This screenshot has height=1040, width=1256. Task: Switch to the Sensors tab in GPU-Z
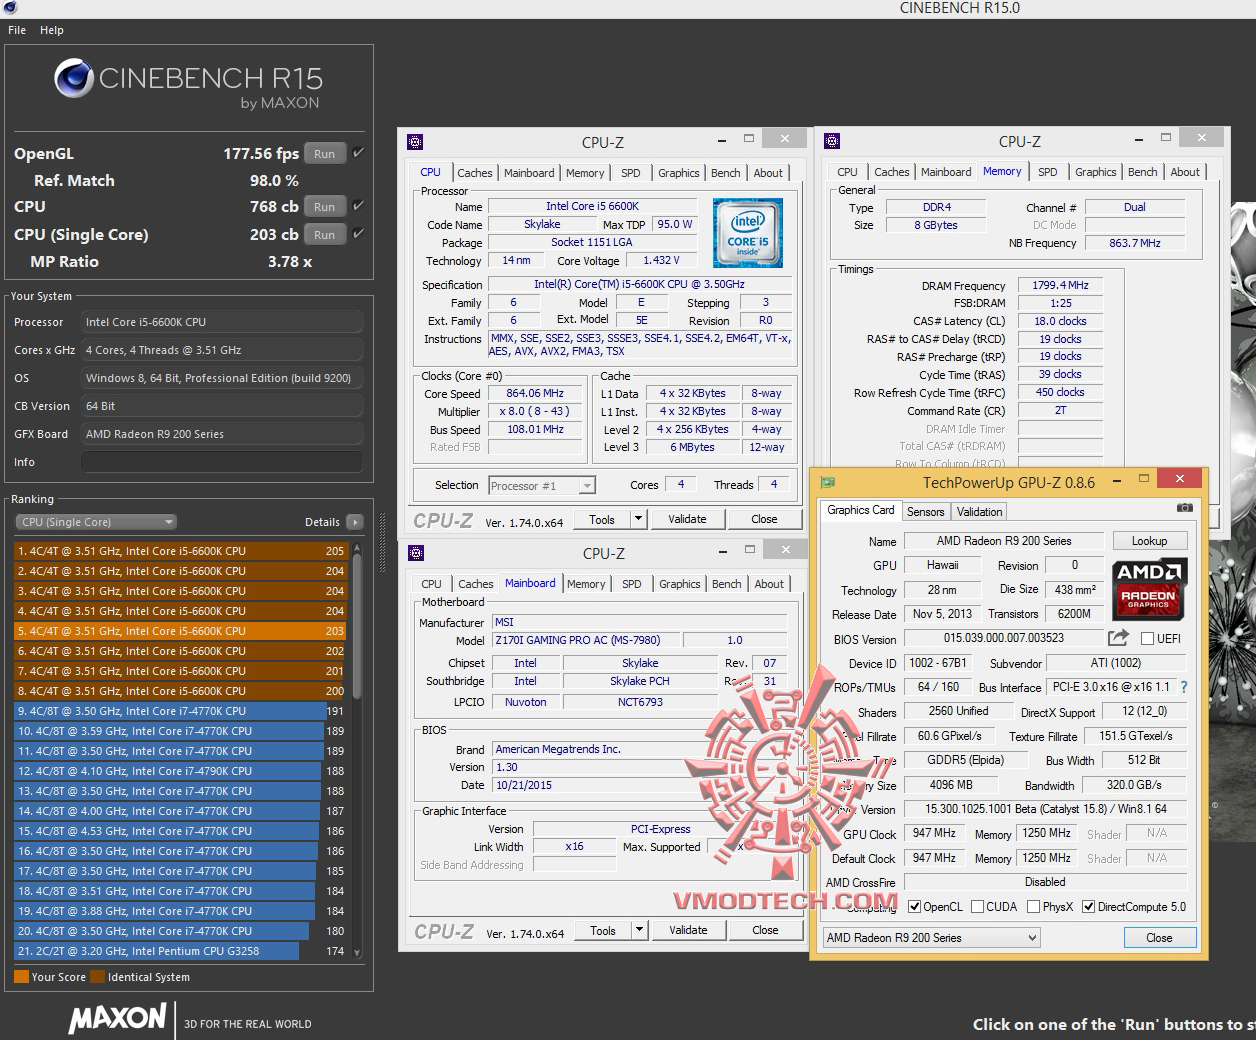point(925,511)
